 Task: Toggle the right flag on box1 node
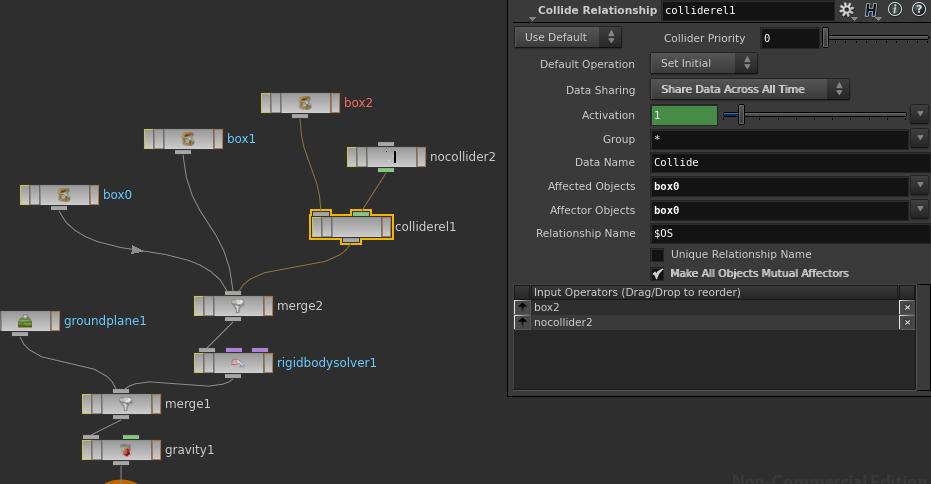(x=218, y=139)
